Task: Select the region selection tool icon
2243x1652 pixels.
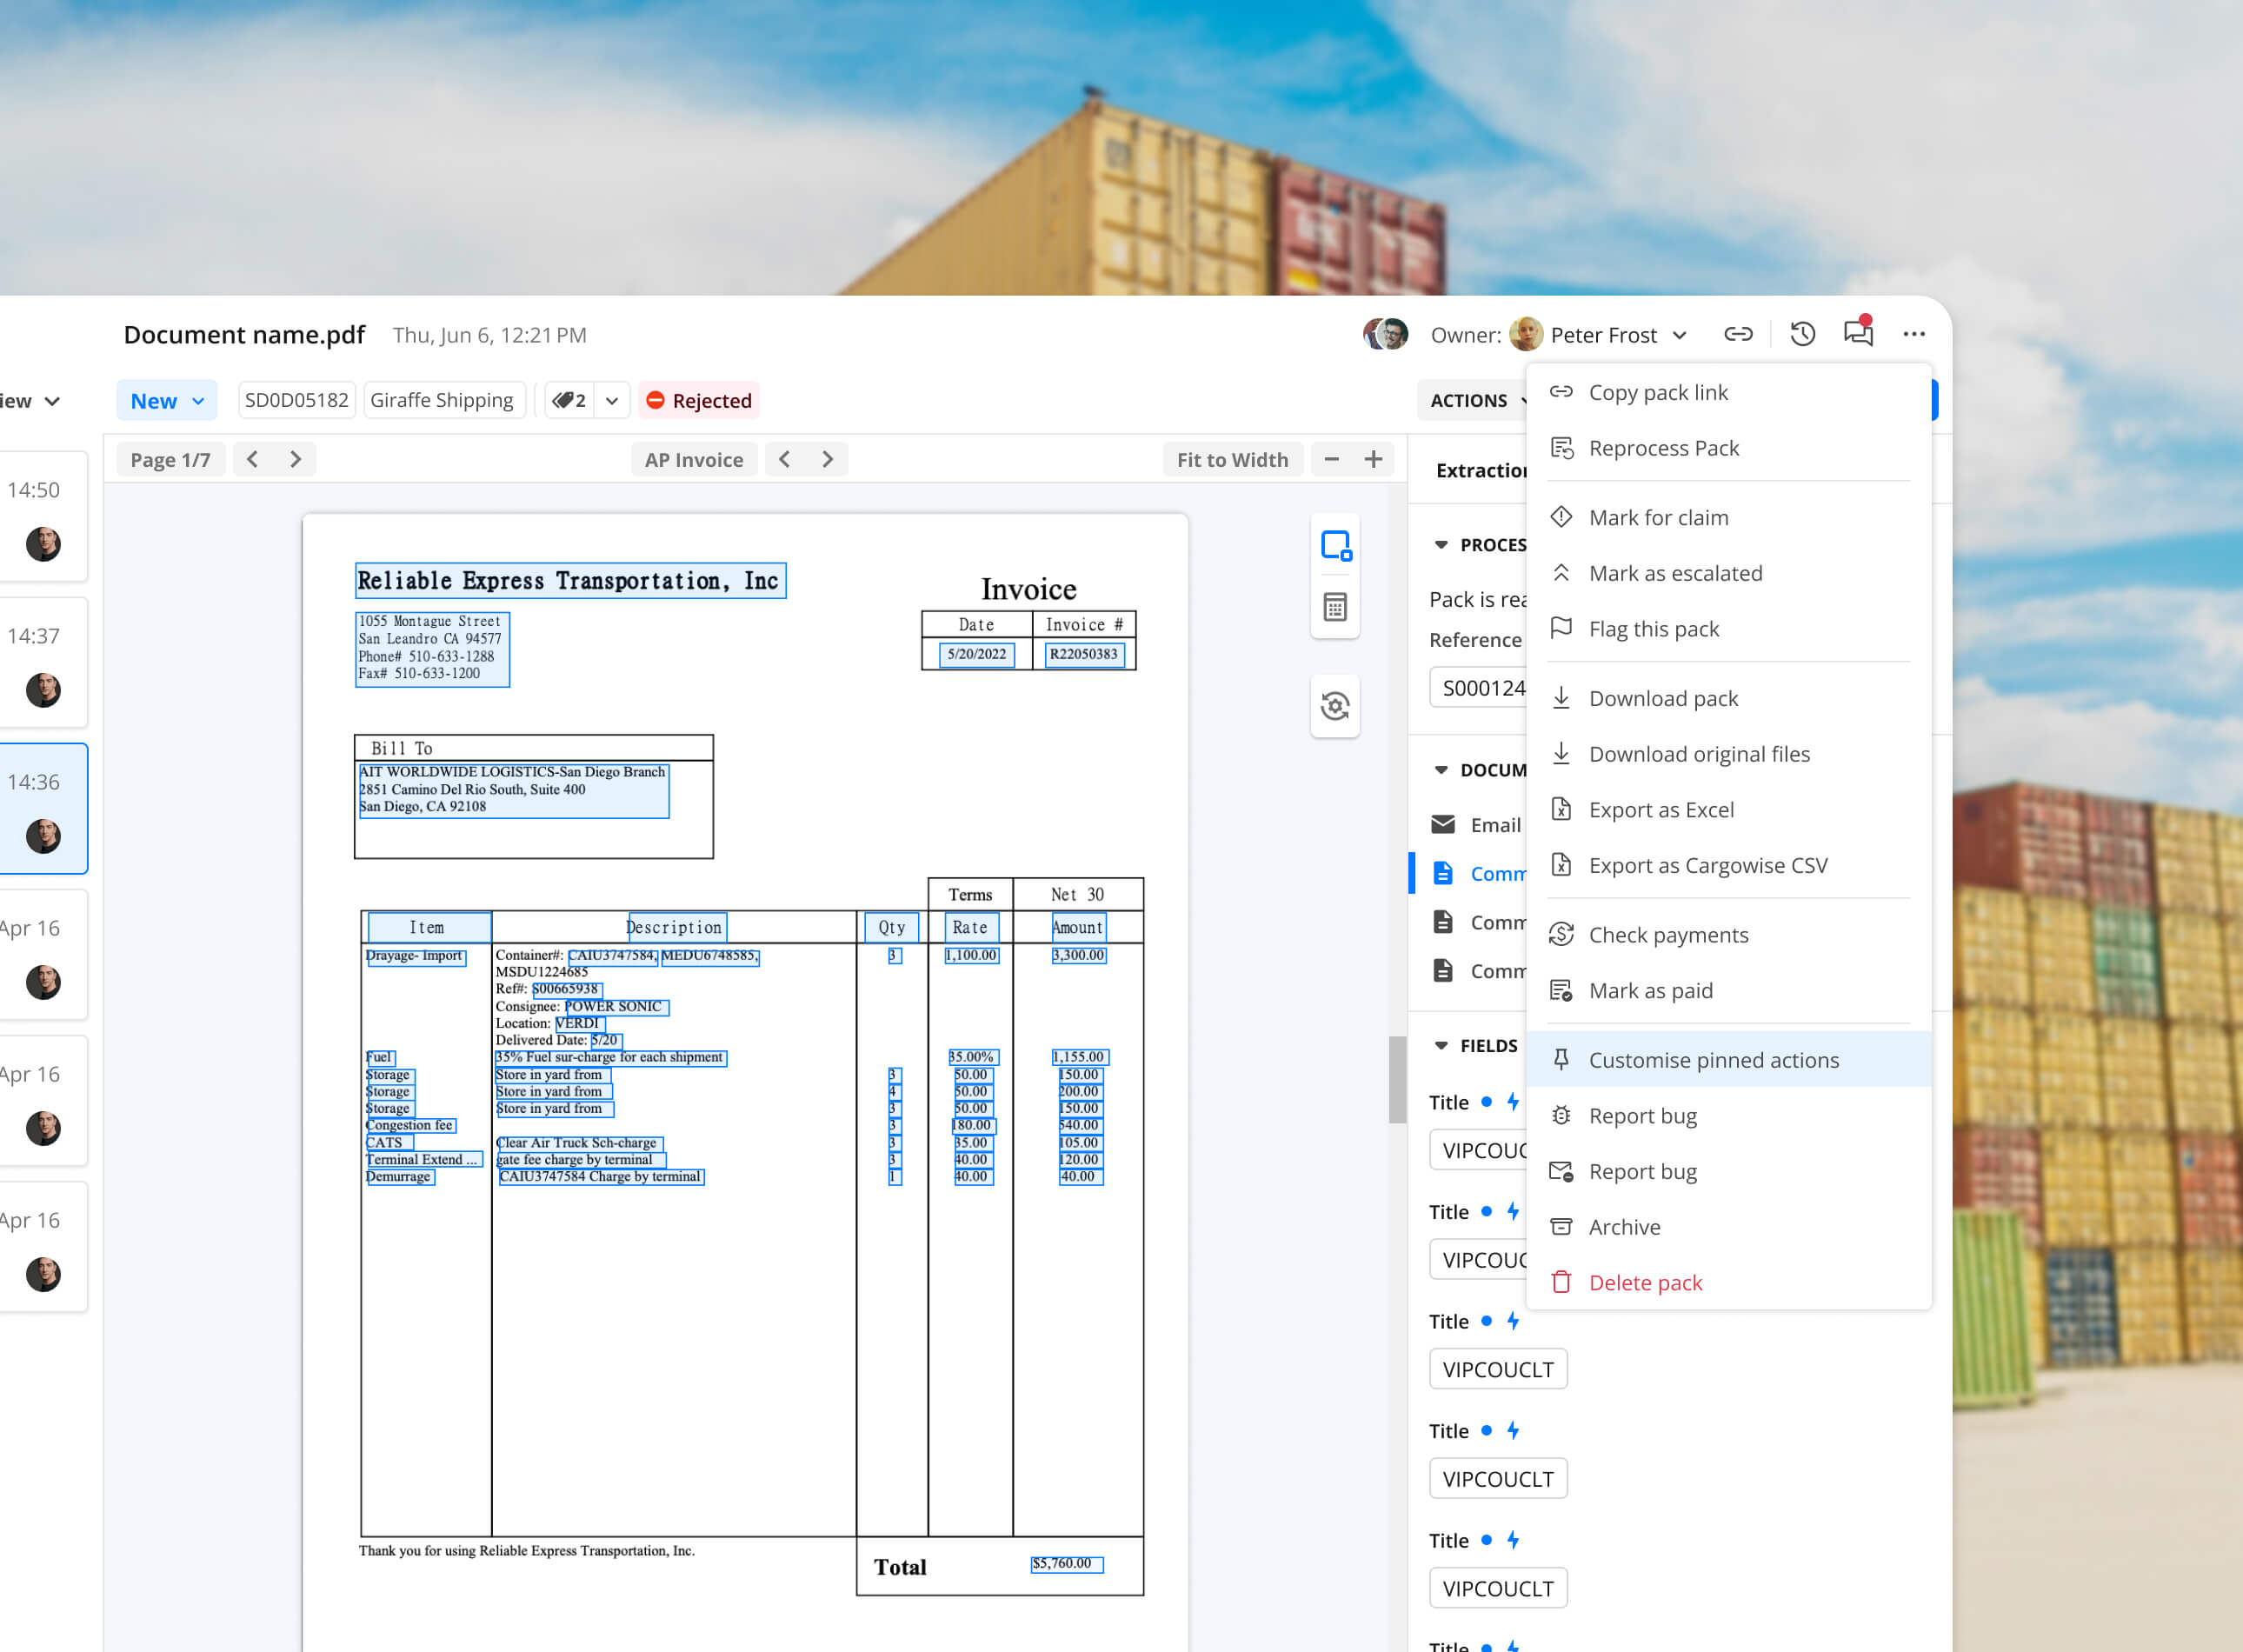Action: pos(1335,546)
